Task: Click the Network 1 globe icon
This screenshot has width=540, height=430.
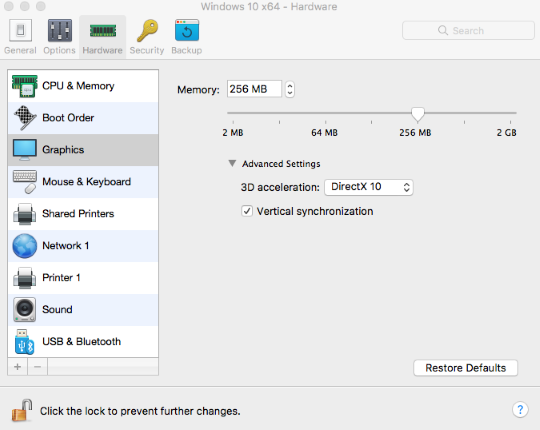Action: (24, 246)
